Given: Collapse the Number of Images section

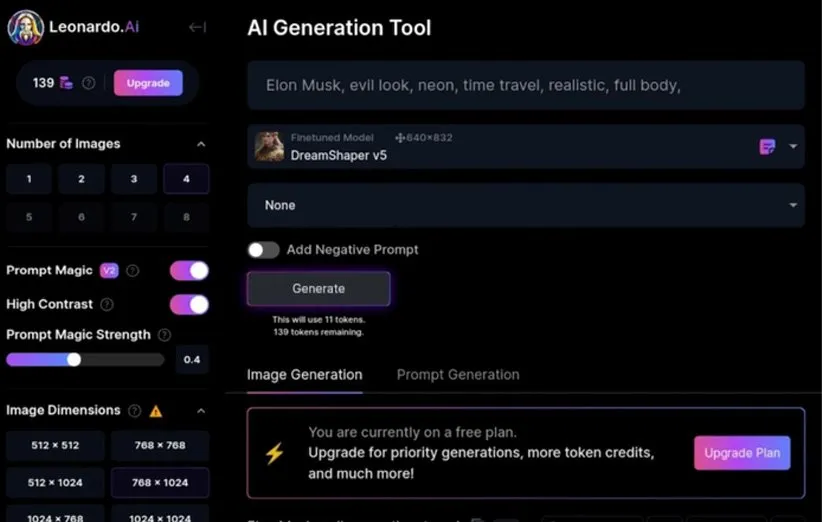Looking at the screenshot, I should point(201,144).
